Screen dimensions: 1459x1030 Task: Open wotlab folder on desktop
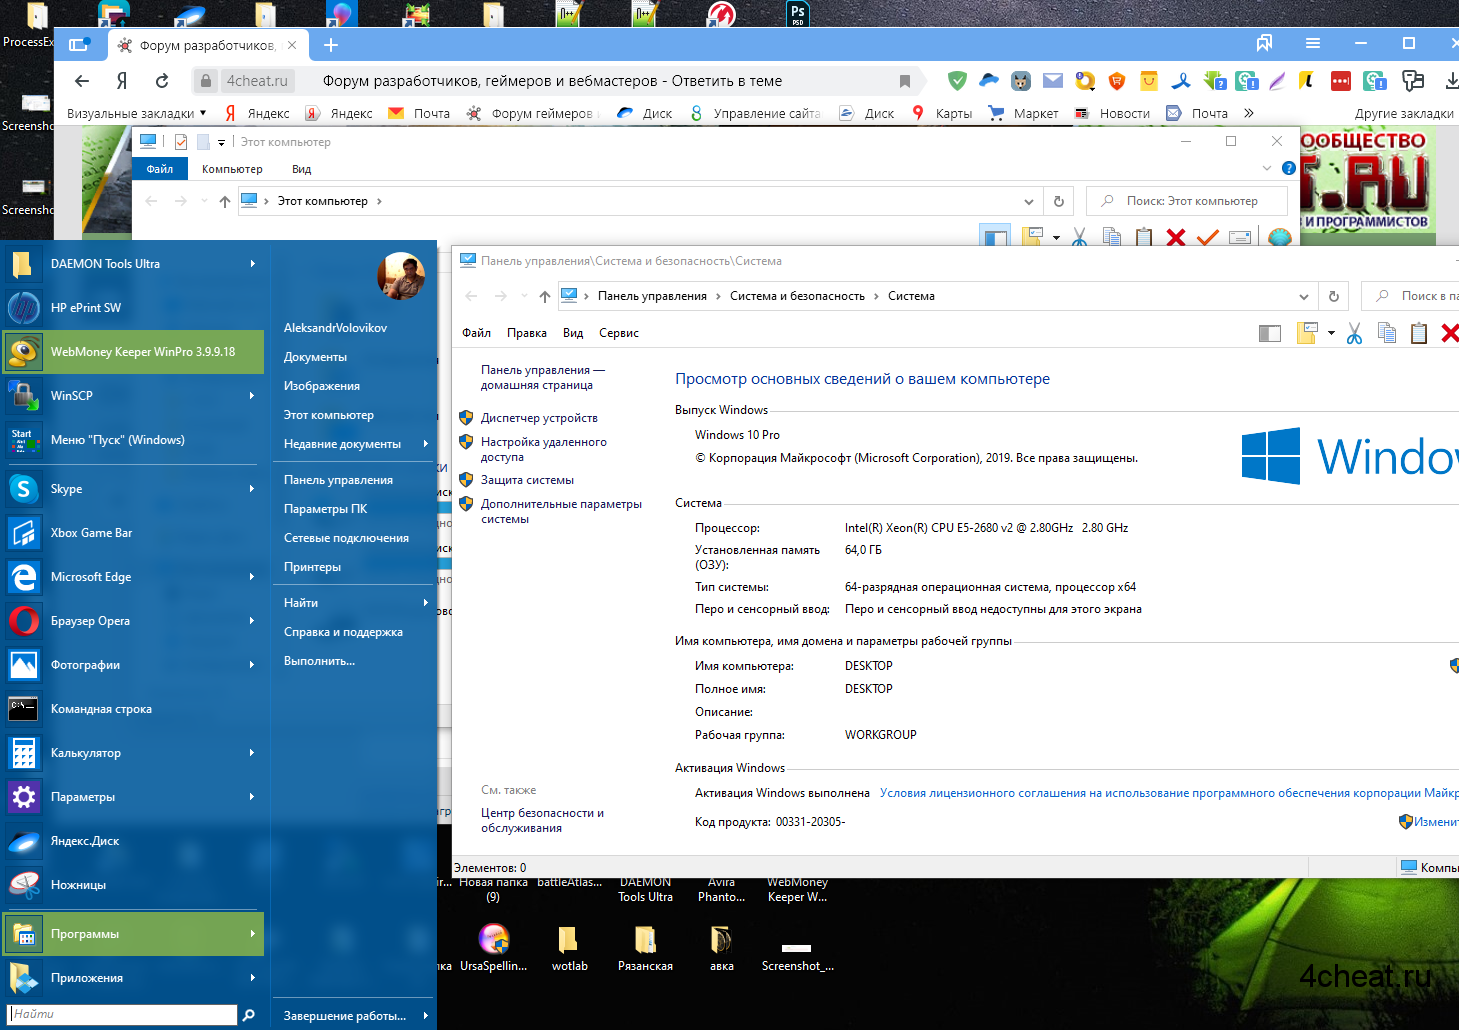[x=569, y=948]
